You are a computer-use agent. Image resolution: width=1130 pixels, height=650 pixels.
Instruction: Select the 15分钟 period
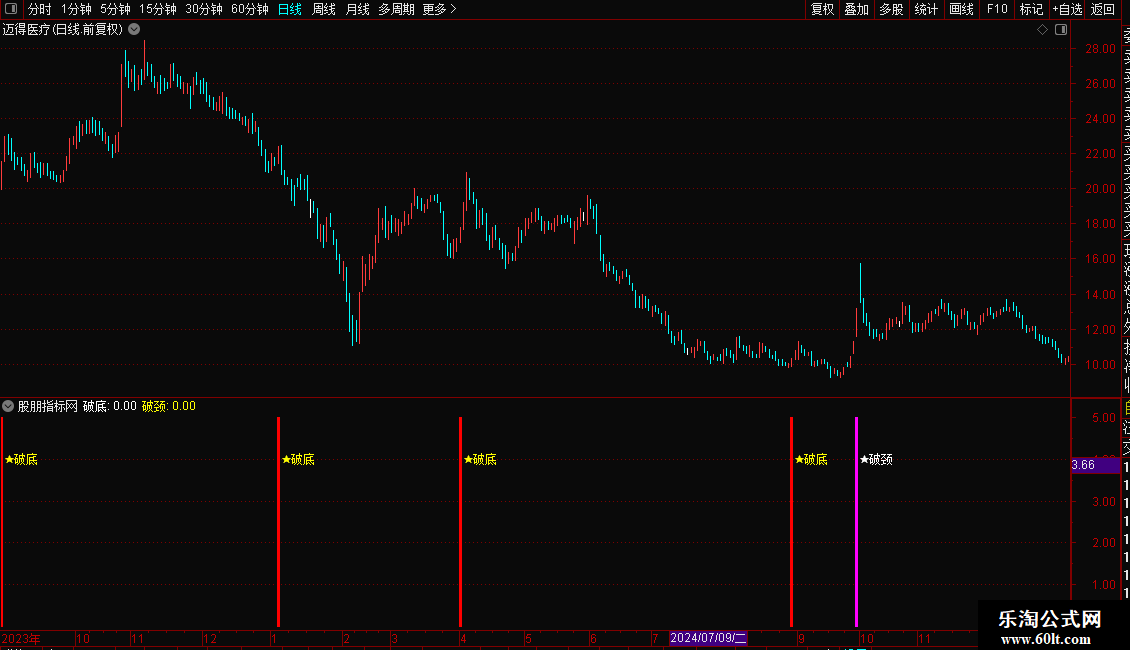tap(158, 9)
